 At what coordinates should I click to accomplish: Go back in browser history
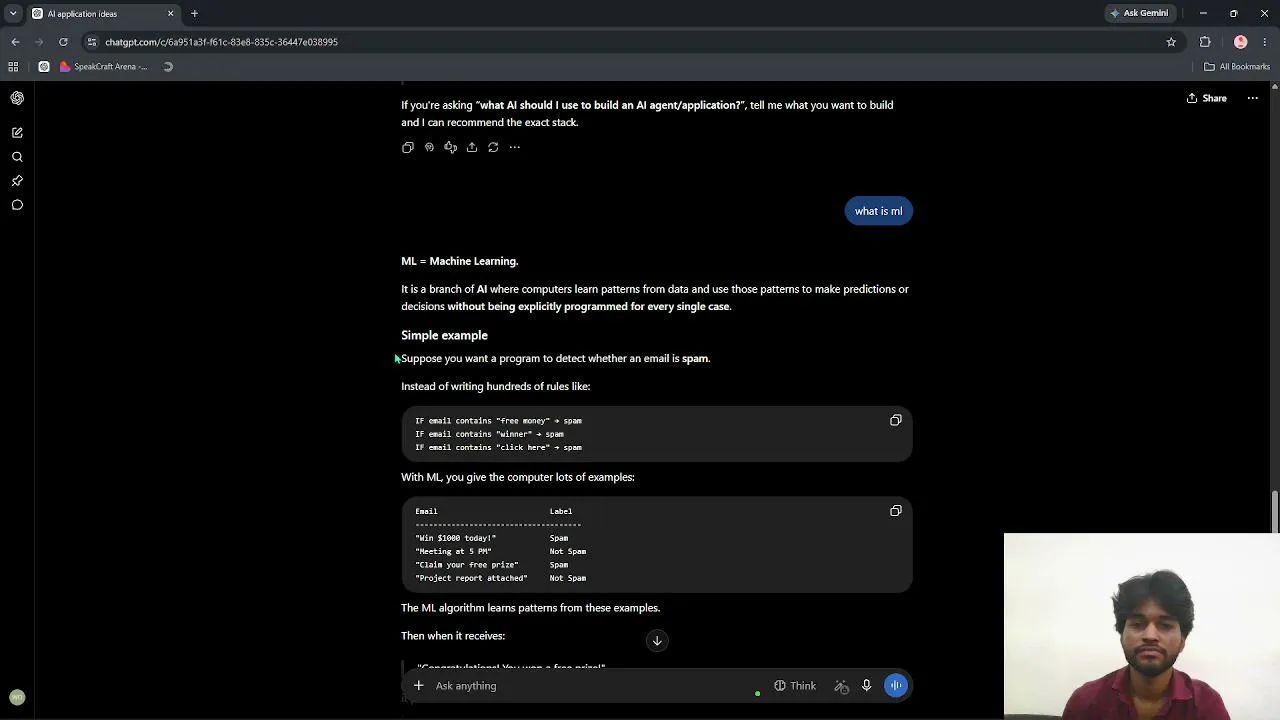click(x=15, y=42)
